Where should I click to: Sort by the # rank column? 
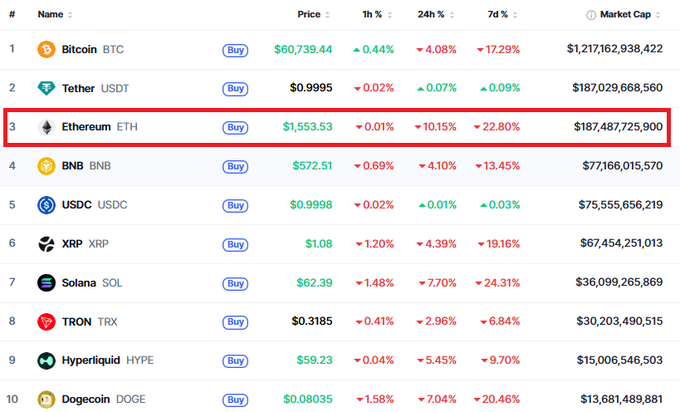coord(12,15)
